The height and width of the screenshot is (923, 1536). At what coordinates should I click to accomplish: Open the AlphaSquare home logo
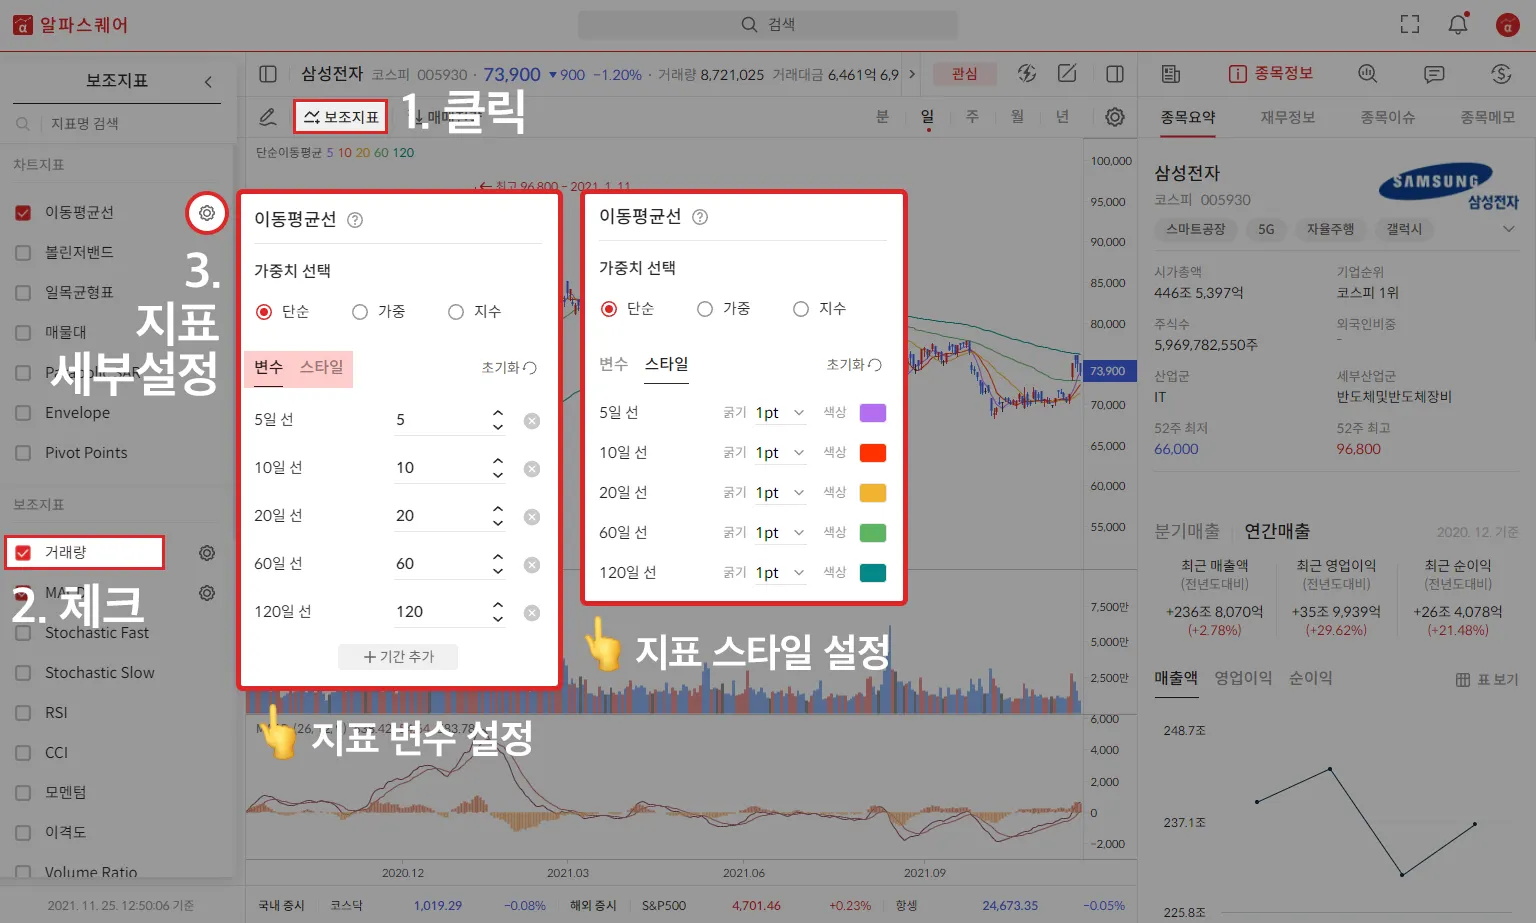point(70,25)
